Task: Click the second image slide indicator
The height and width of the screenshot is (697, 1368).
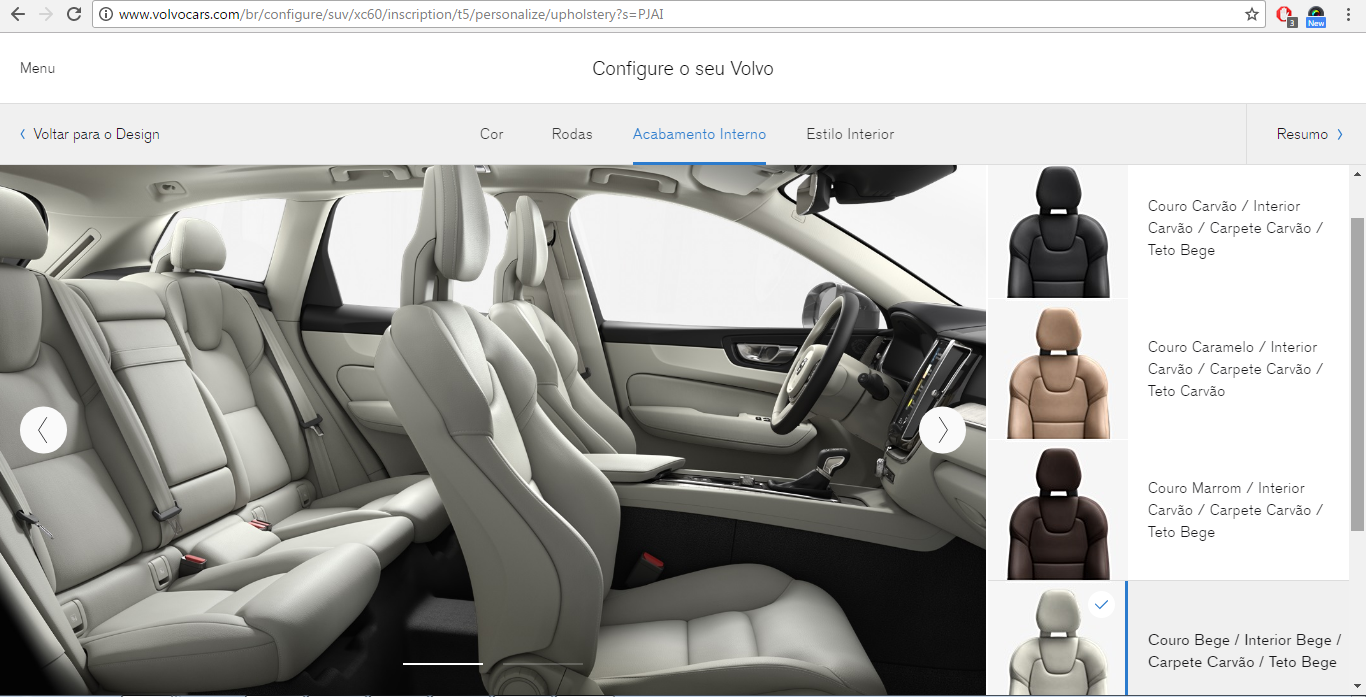Action: pos(542,663)
